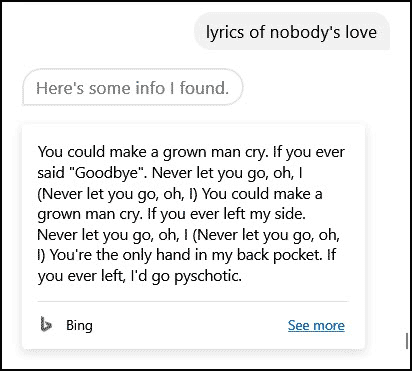This screenshot has height=371, width=412.
Task: Click the word "Goodbye" in the lyrics
Action: (106, 173)
